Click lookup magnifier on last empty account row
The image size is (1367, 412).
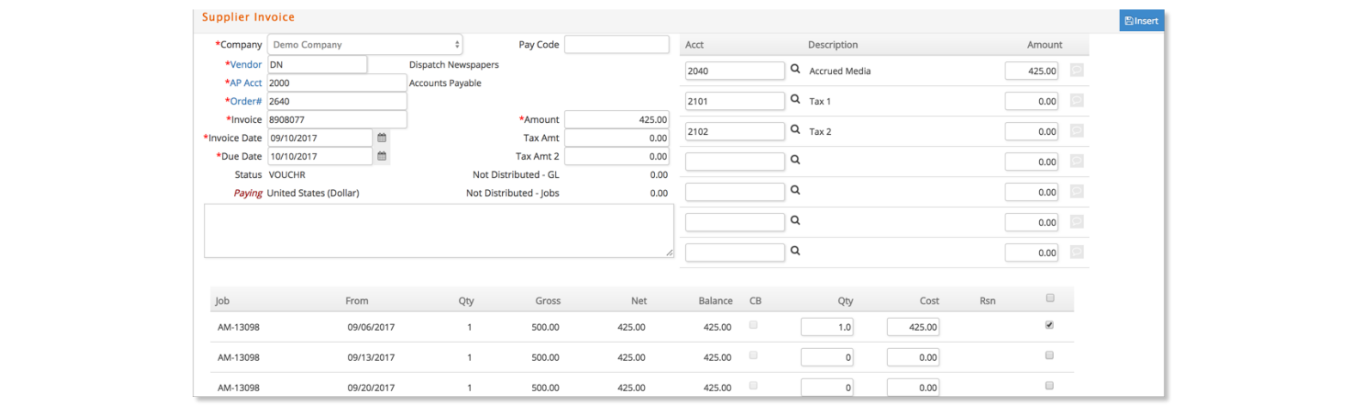pyautogui.click(x=795, y=251)
